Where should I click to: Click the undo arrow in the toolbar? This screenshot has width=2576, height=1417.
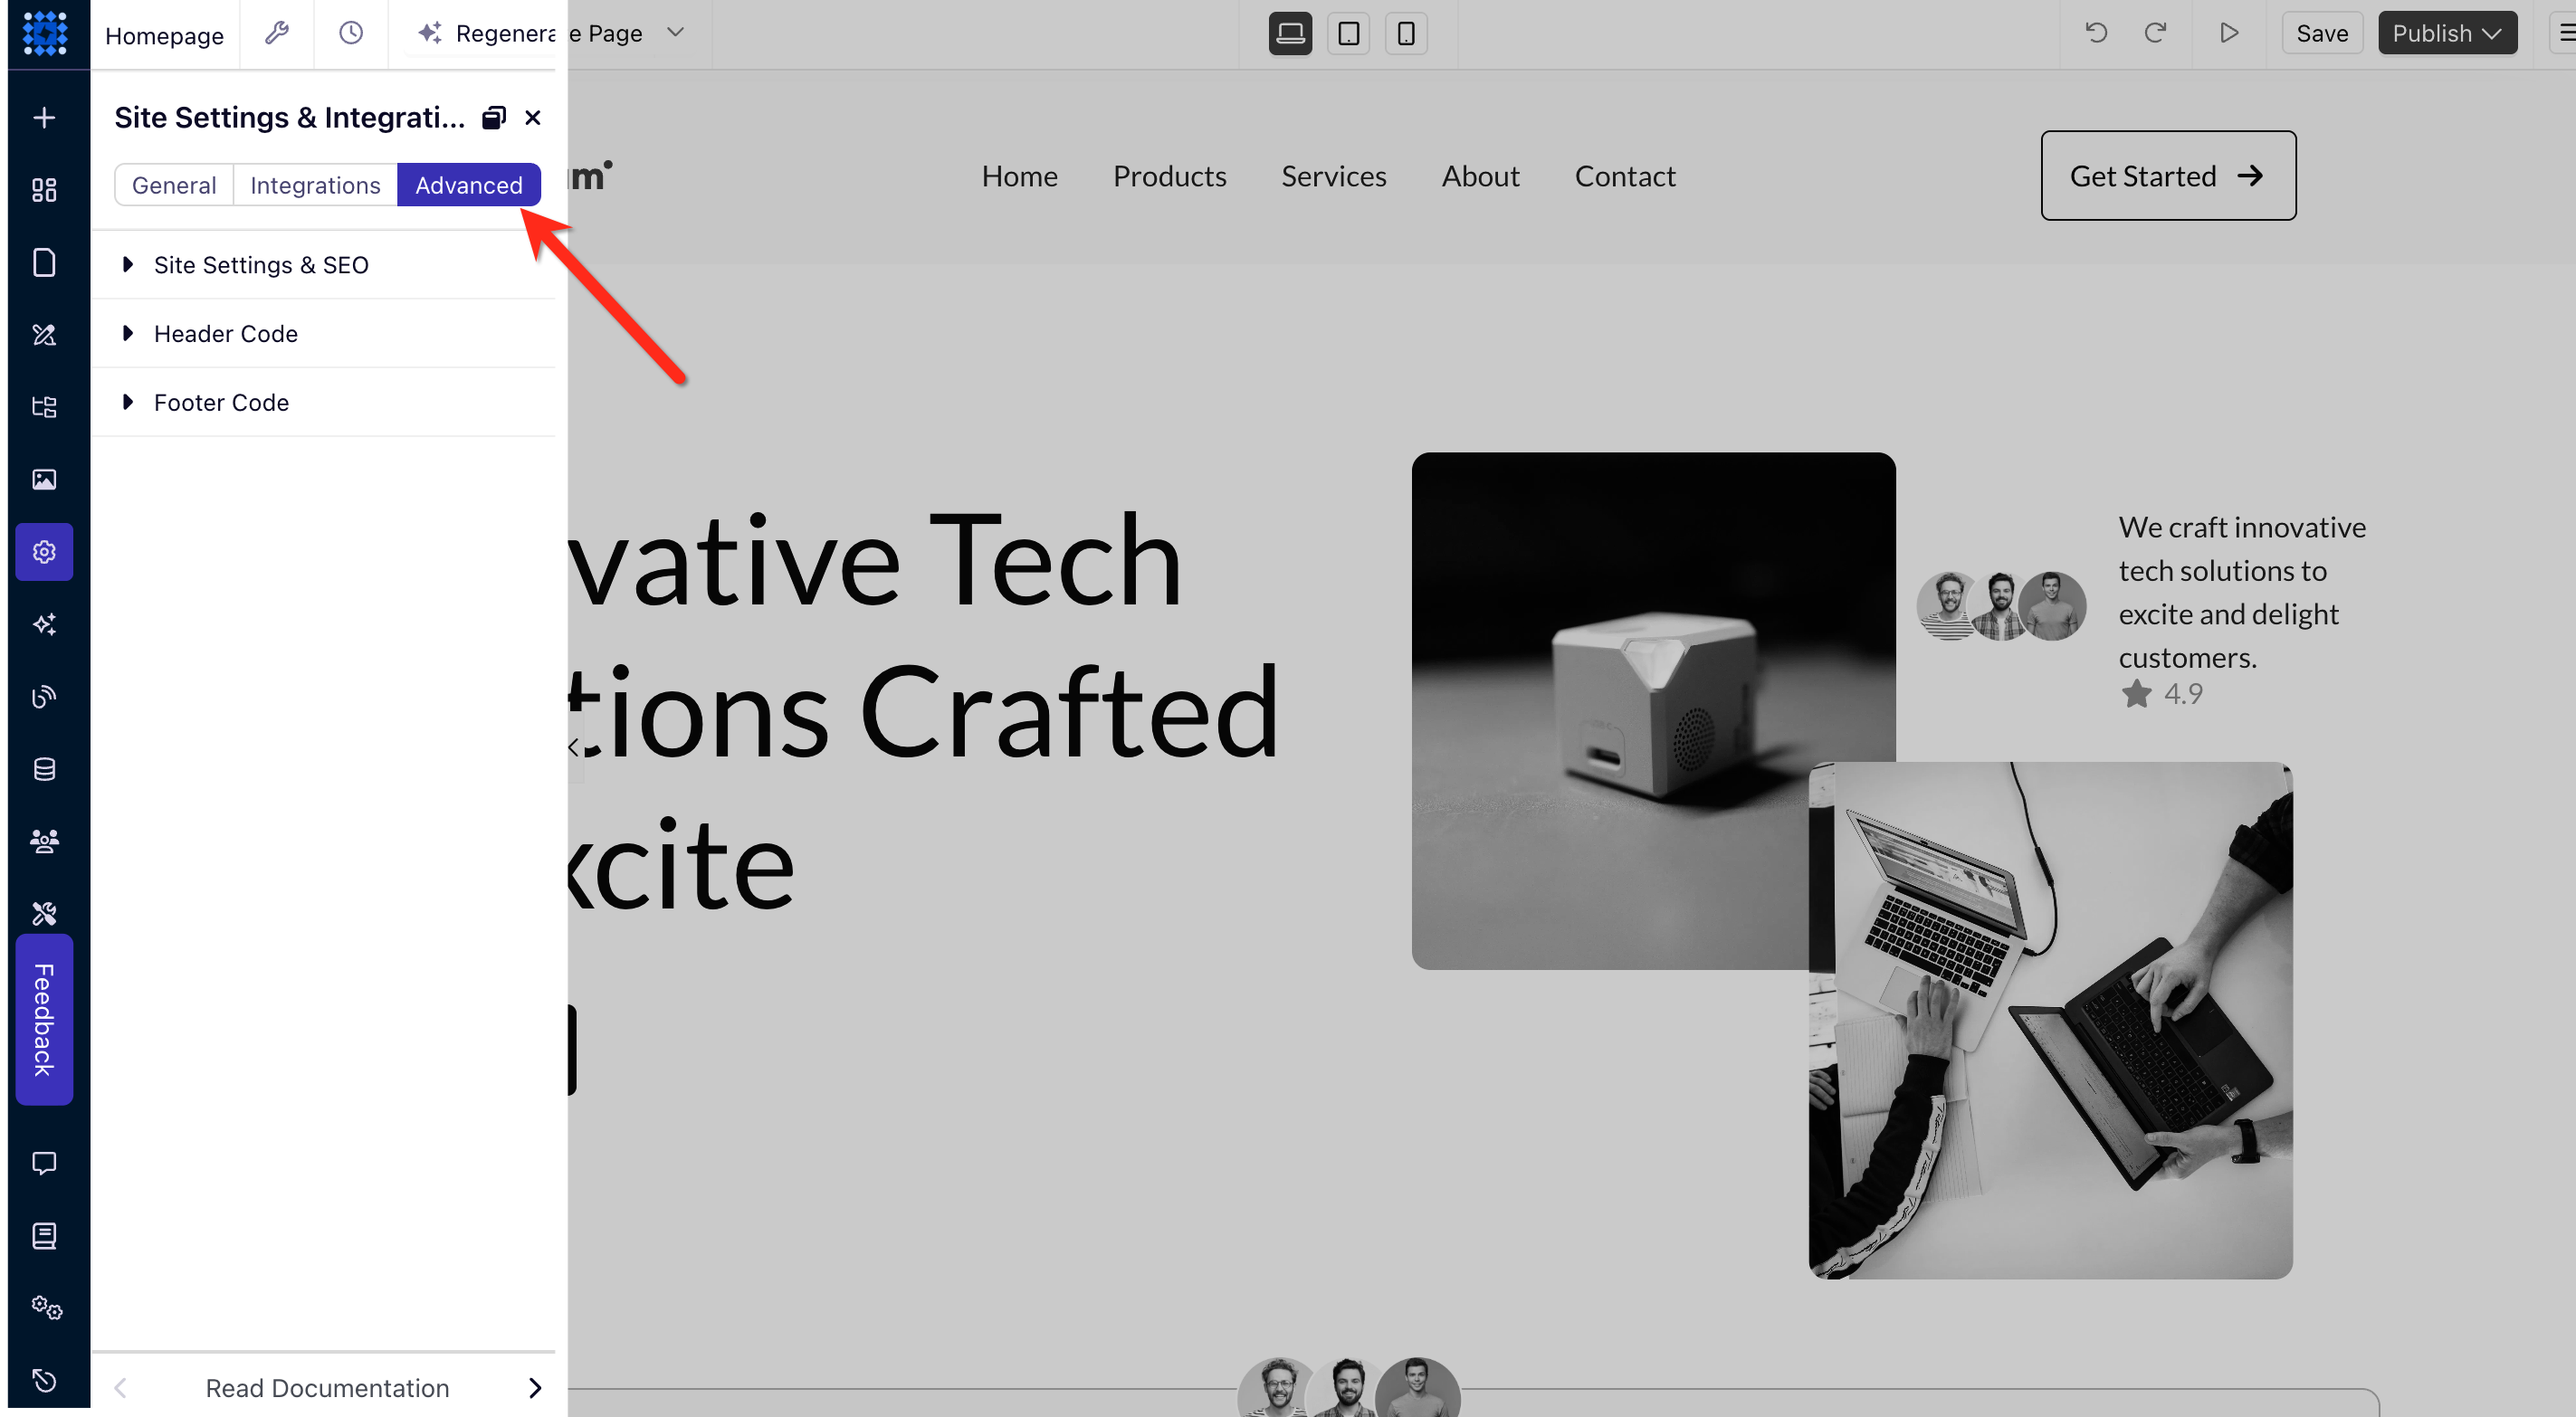tap(2096, 33)
